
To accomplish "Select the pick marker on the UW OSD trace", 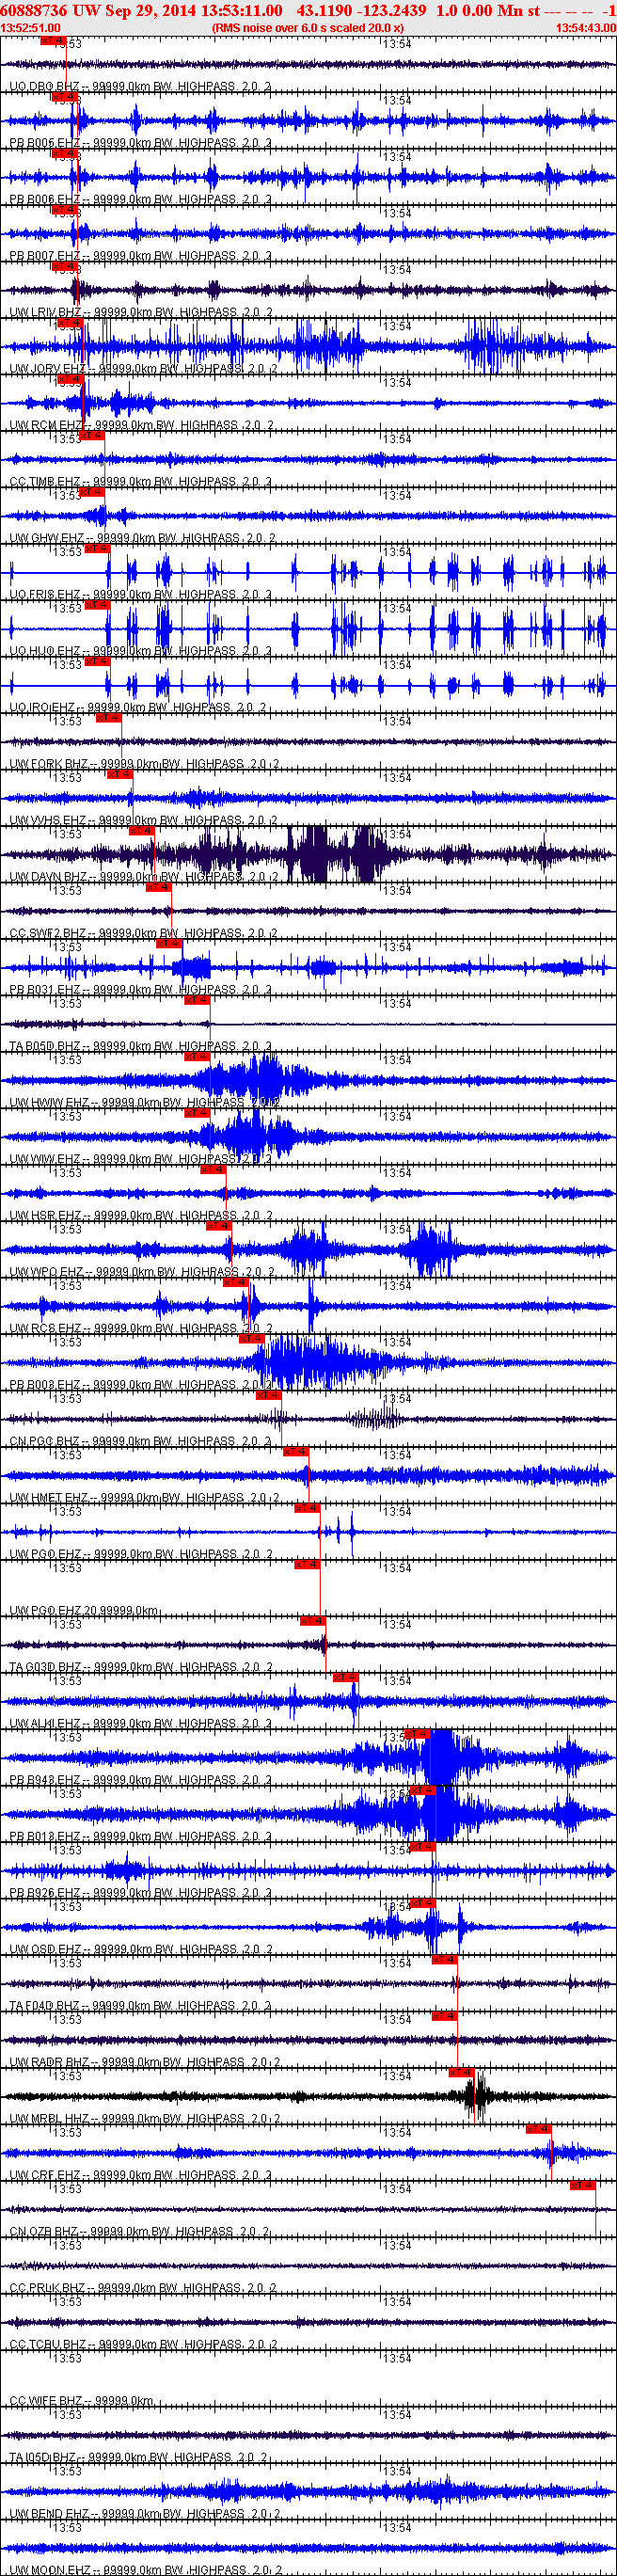I will click(423, 1904).
